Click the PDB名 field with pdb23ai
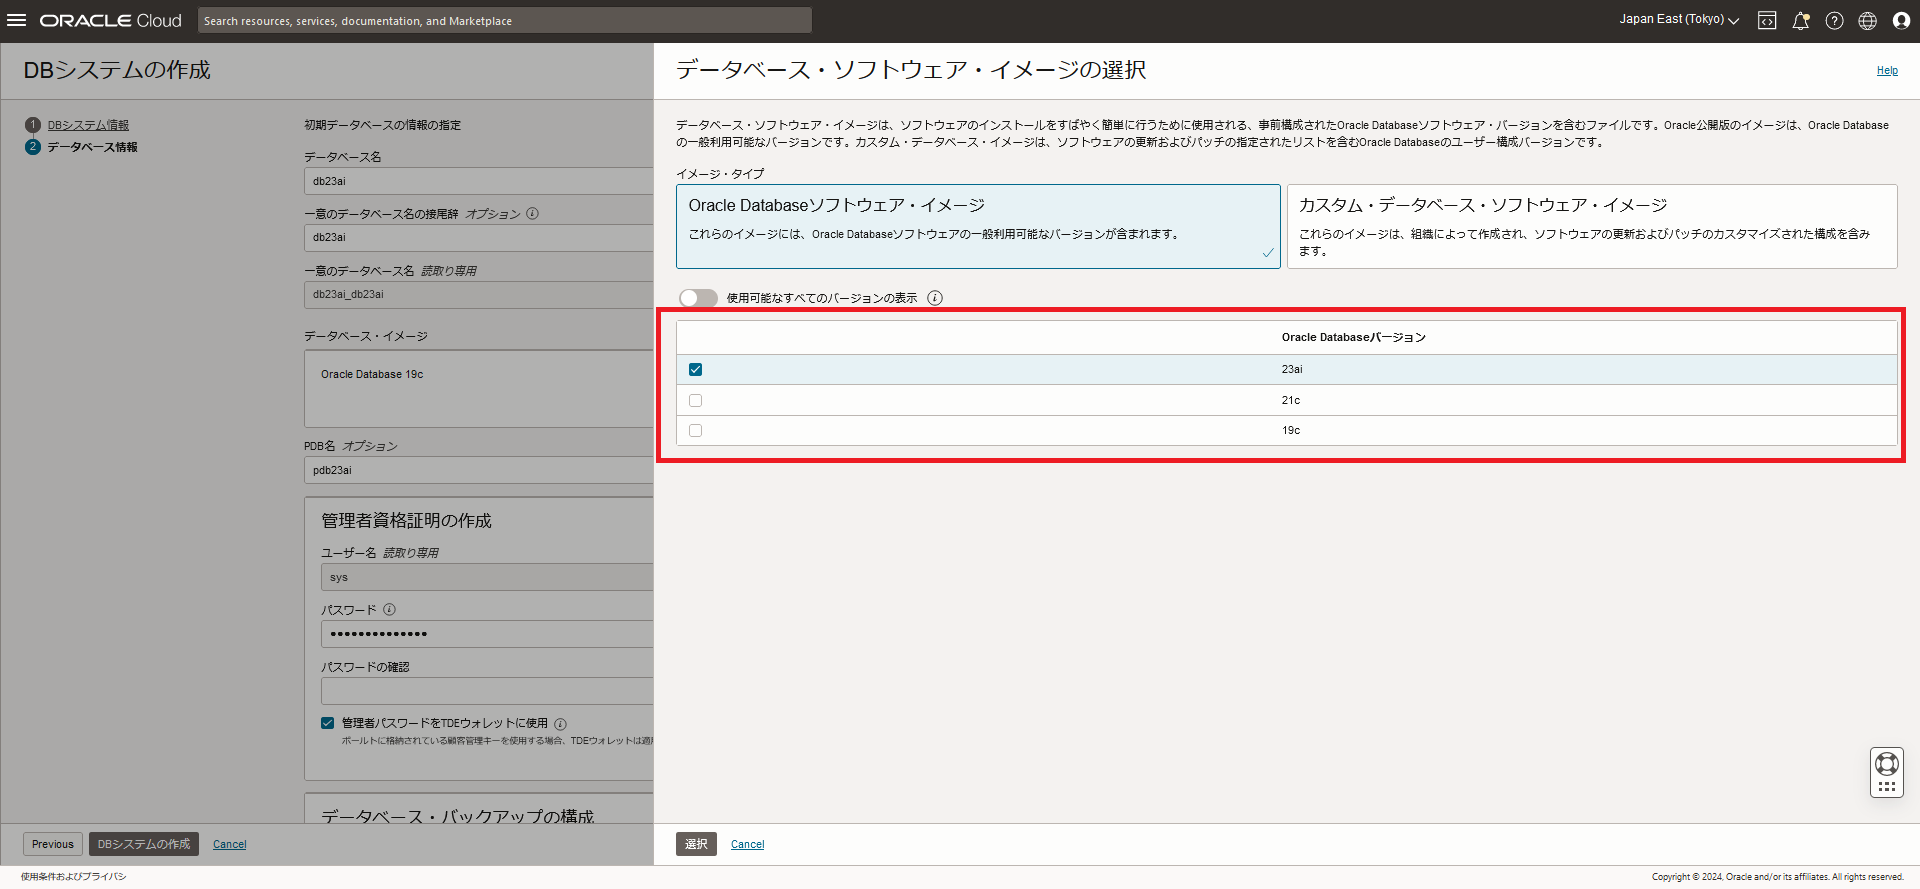This screenshot has height=889, width=1920. tap(479, 470)
